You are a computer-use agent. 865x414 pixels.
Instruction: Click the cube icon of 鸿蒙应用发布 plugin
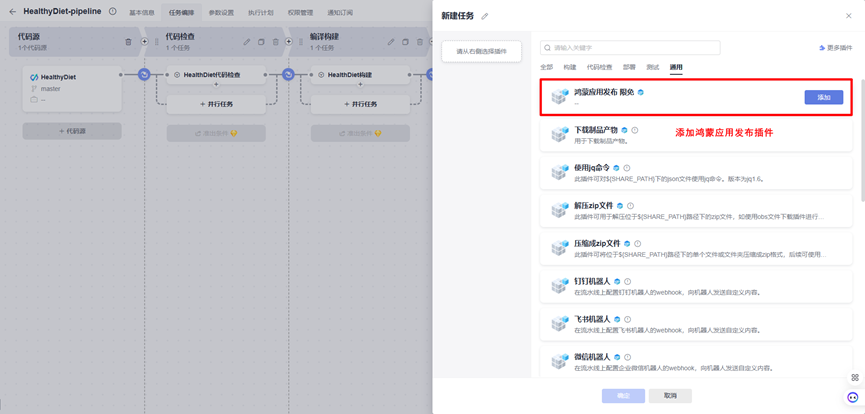pos(560,97)
